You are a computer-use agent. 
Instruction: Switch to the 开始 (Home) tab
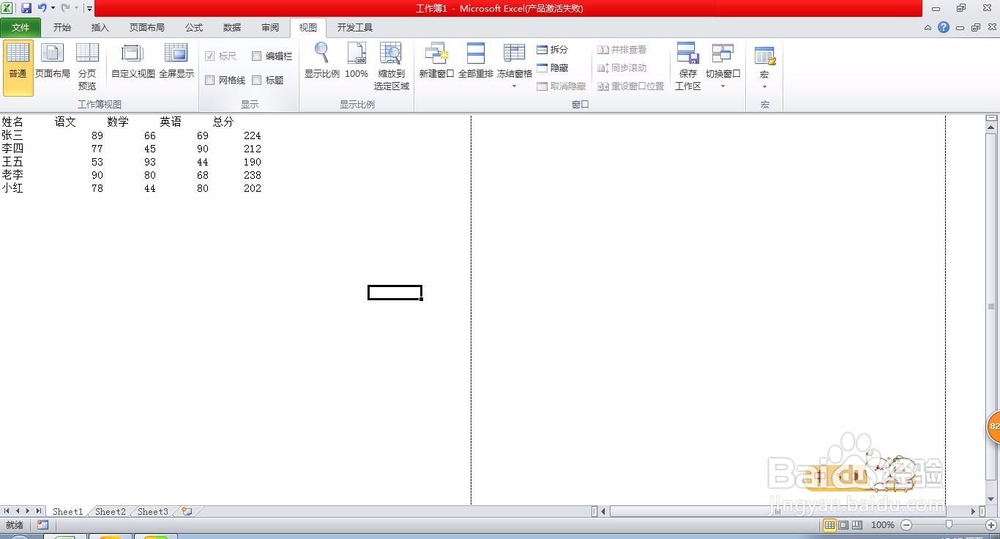tap(62, 27)
